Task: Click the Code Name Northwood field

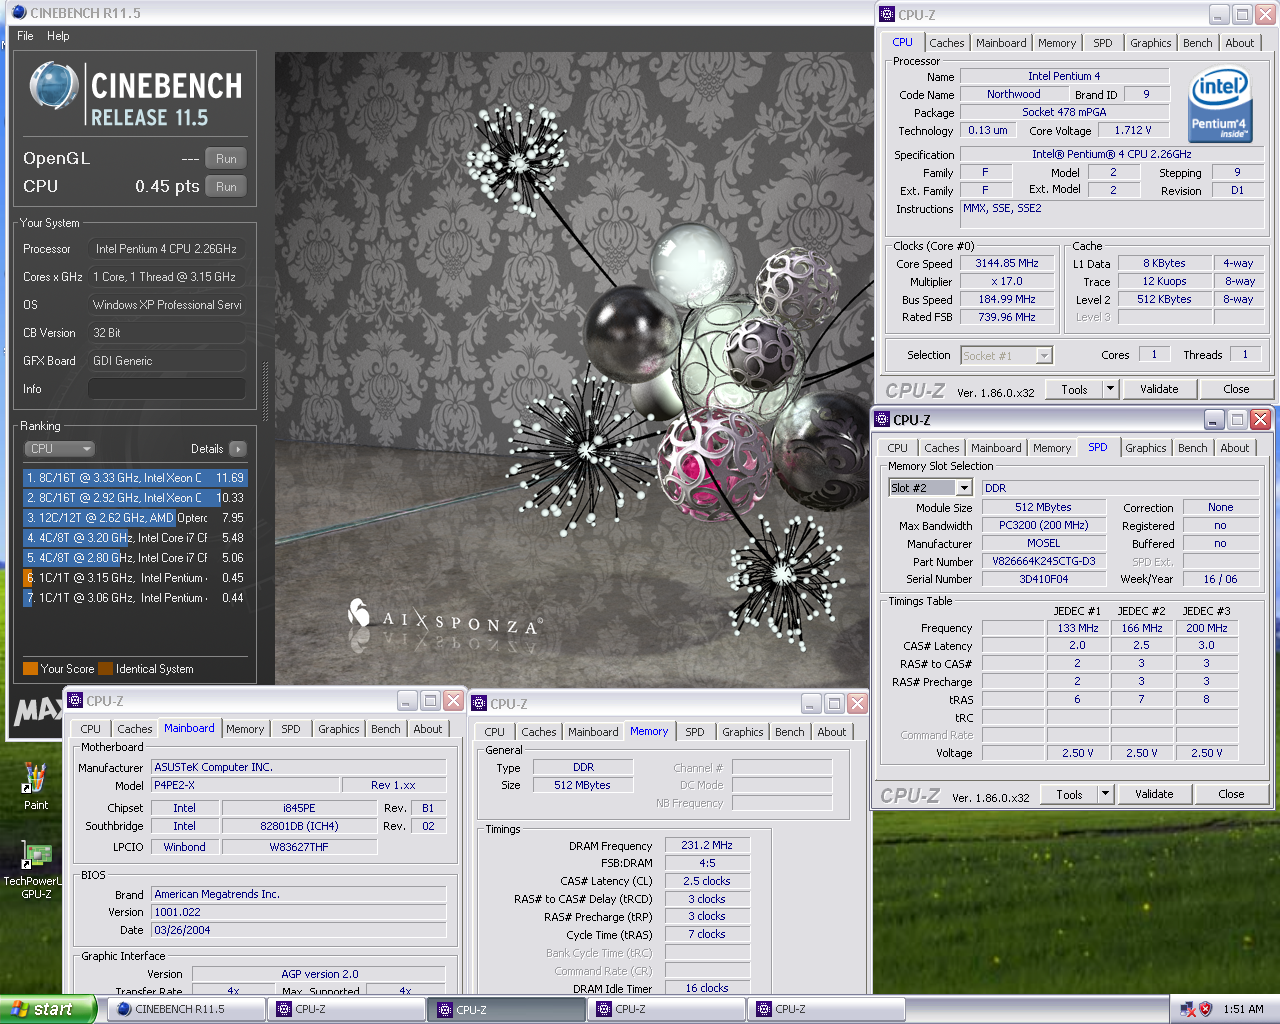Action: 1013,95
